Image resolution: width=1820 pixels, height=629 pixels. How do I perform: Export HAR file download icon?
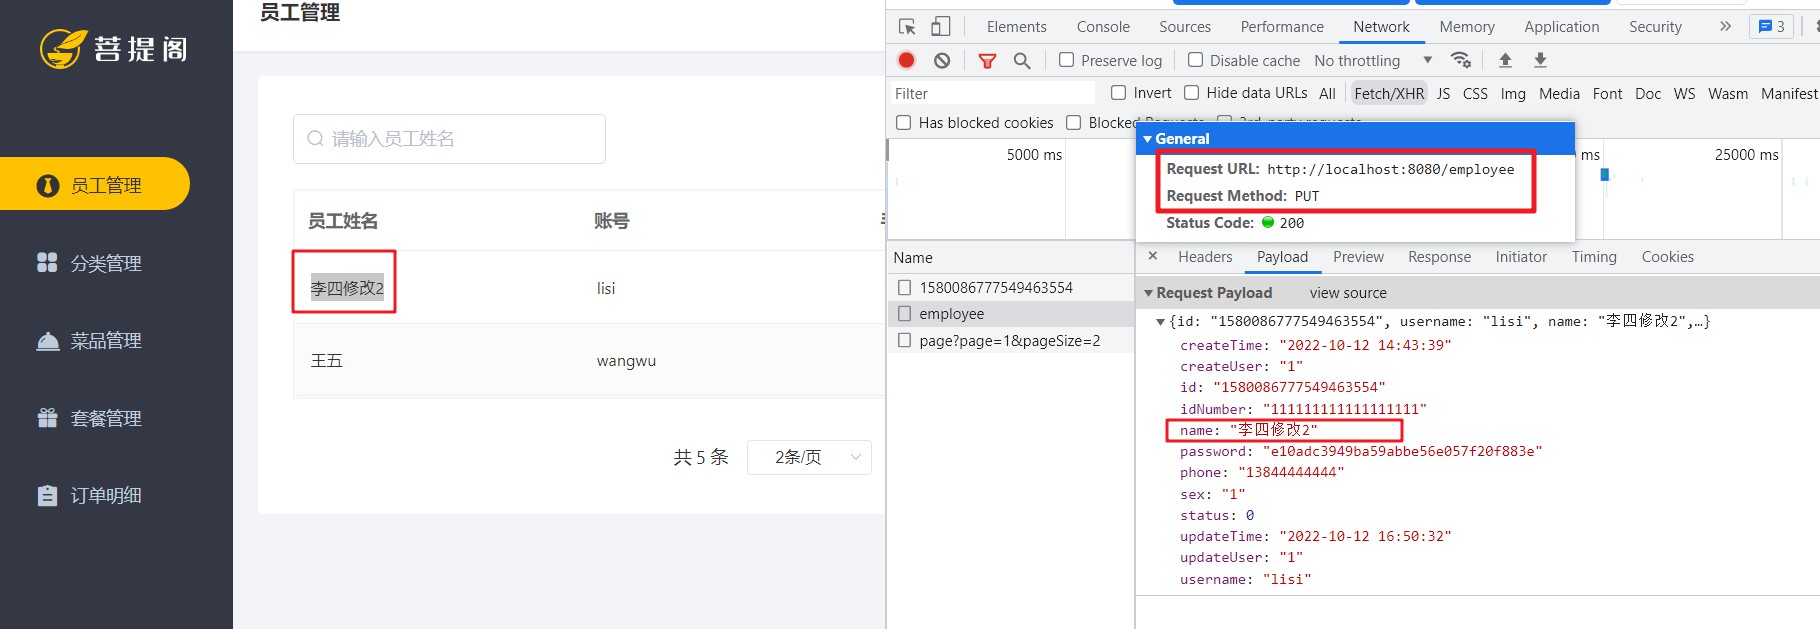click(x=1540, y=60)
